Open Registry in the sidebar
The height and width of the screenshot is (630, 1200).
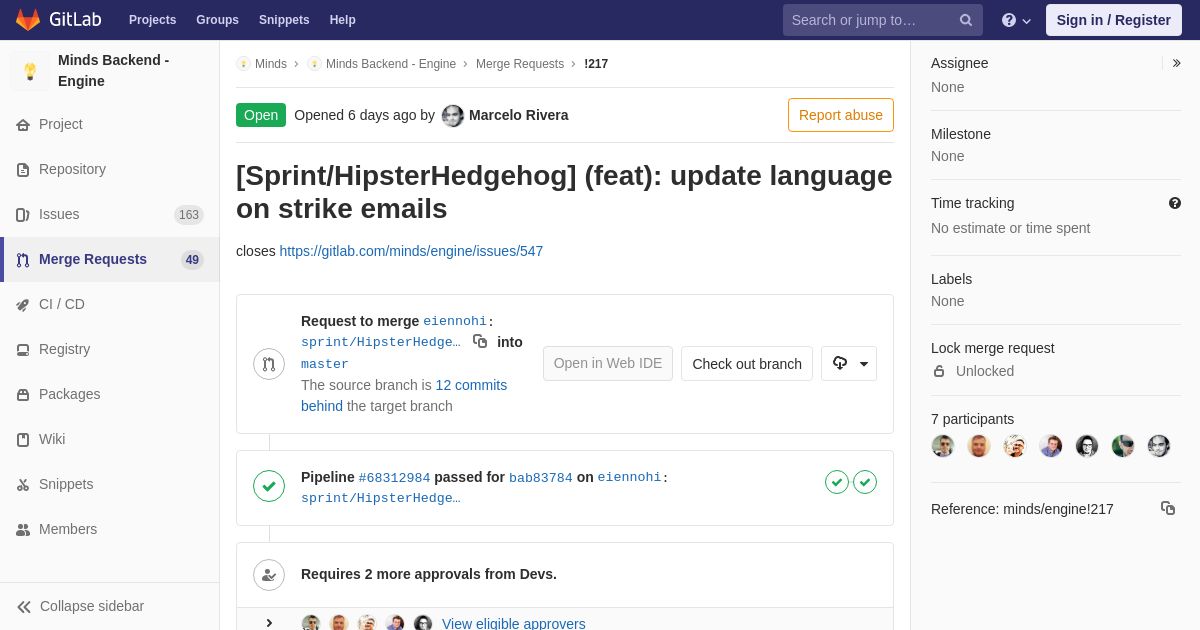click(x=110, y=349)
